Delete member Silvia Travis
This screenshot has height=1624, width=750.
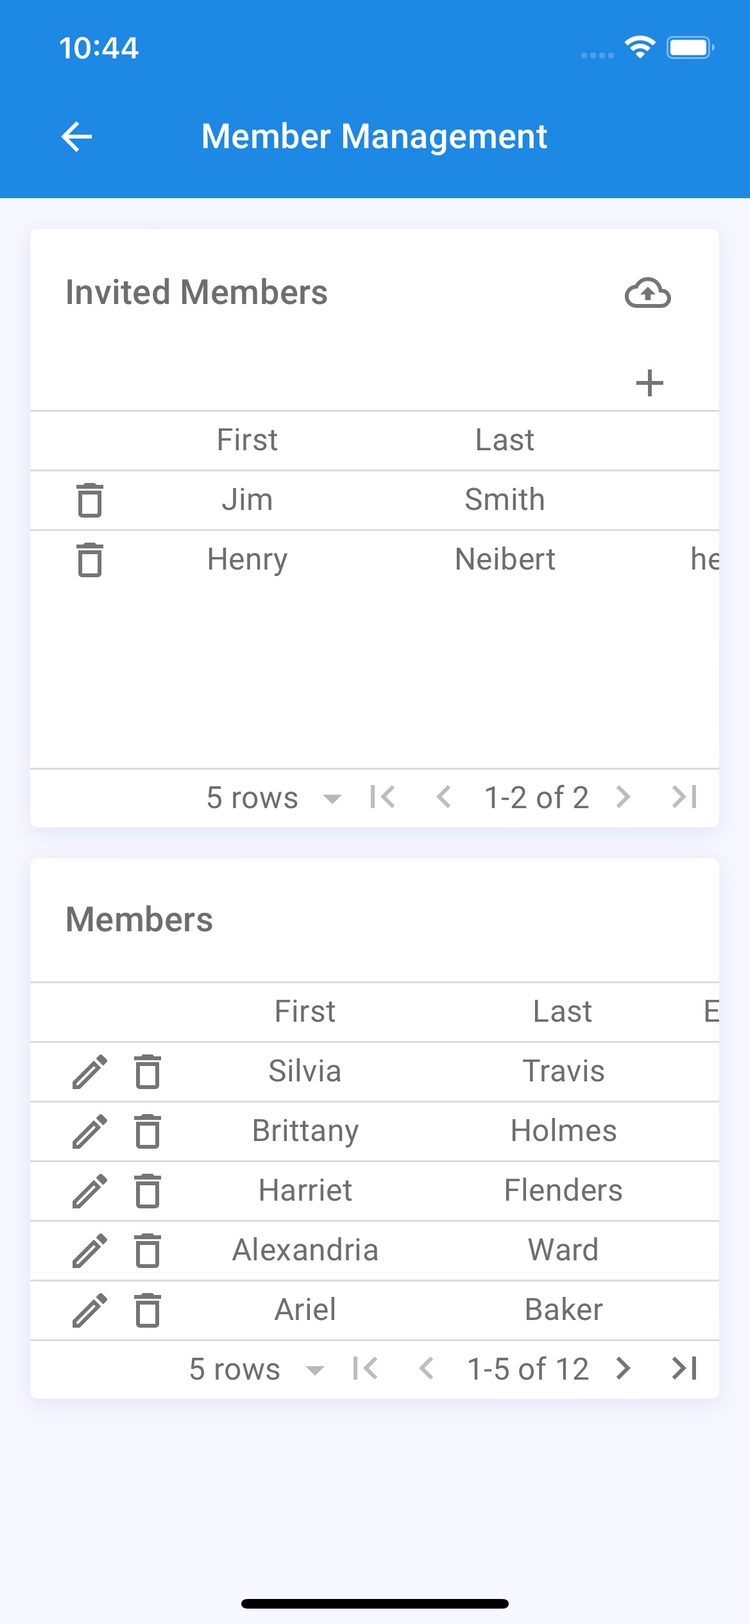pos(148,1072)
